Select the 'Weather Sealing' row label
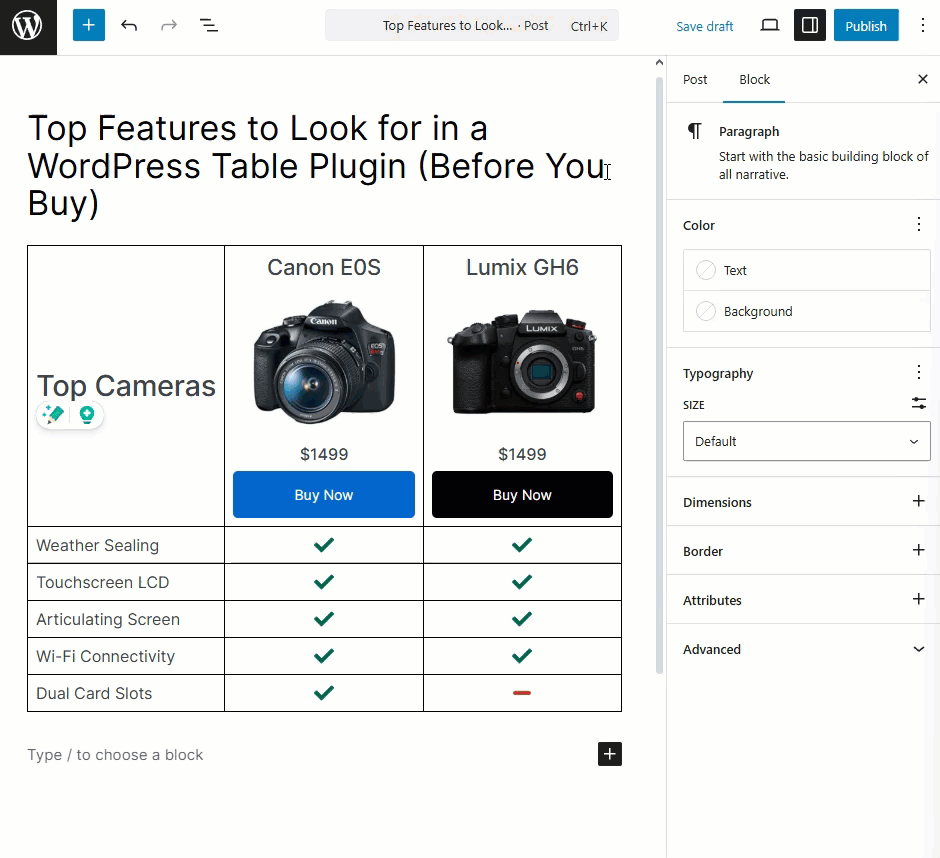Image resolution: width=940 pixels, height=858 pixels. pyautogui.click(x=98, y=545)
